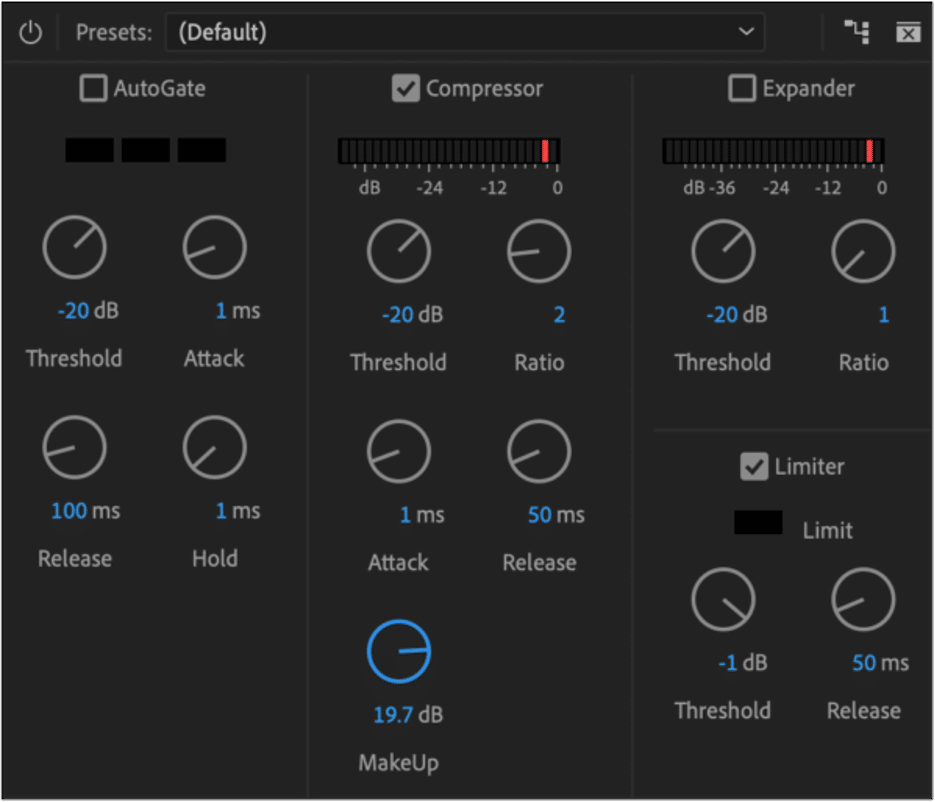The image size is (935, 802).
Task: Enable the AutoGate checkbox
Action: point(92,88)
